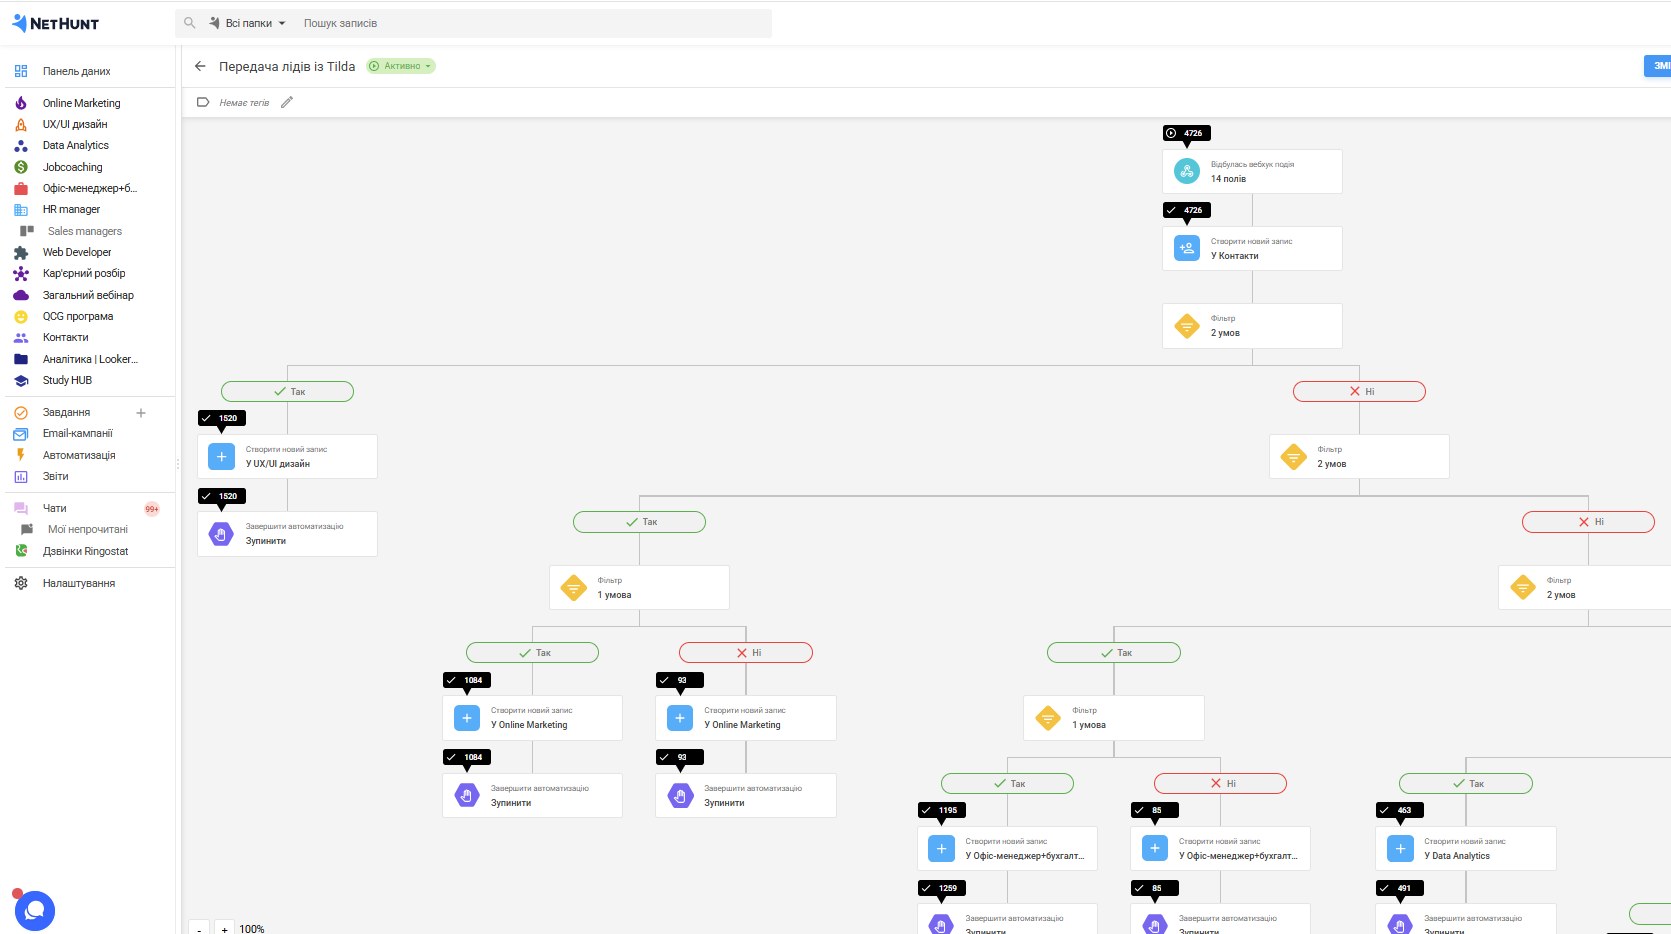Select the red Ні branch under first filter
This screenshot has height=934, width=1671.
1359,391
